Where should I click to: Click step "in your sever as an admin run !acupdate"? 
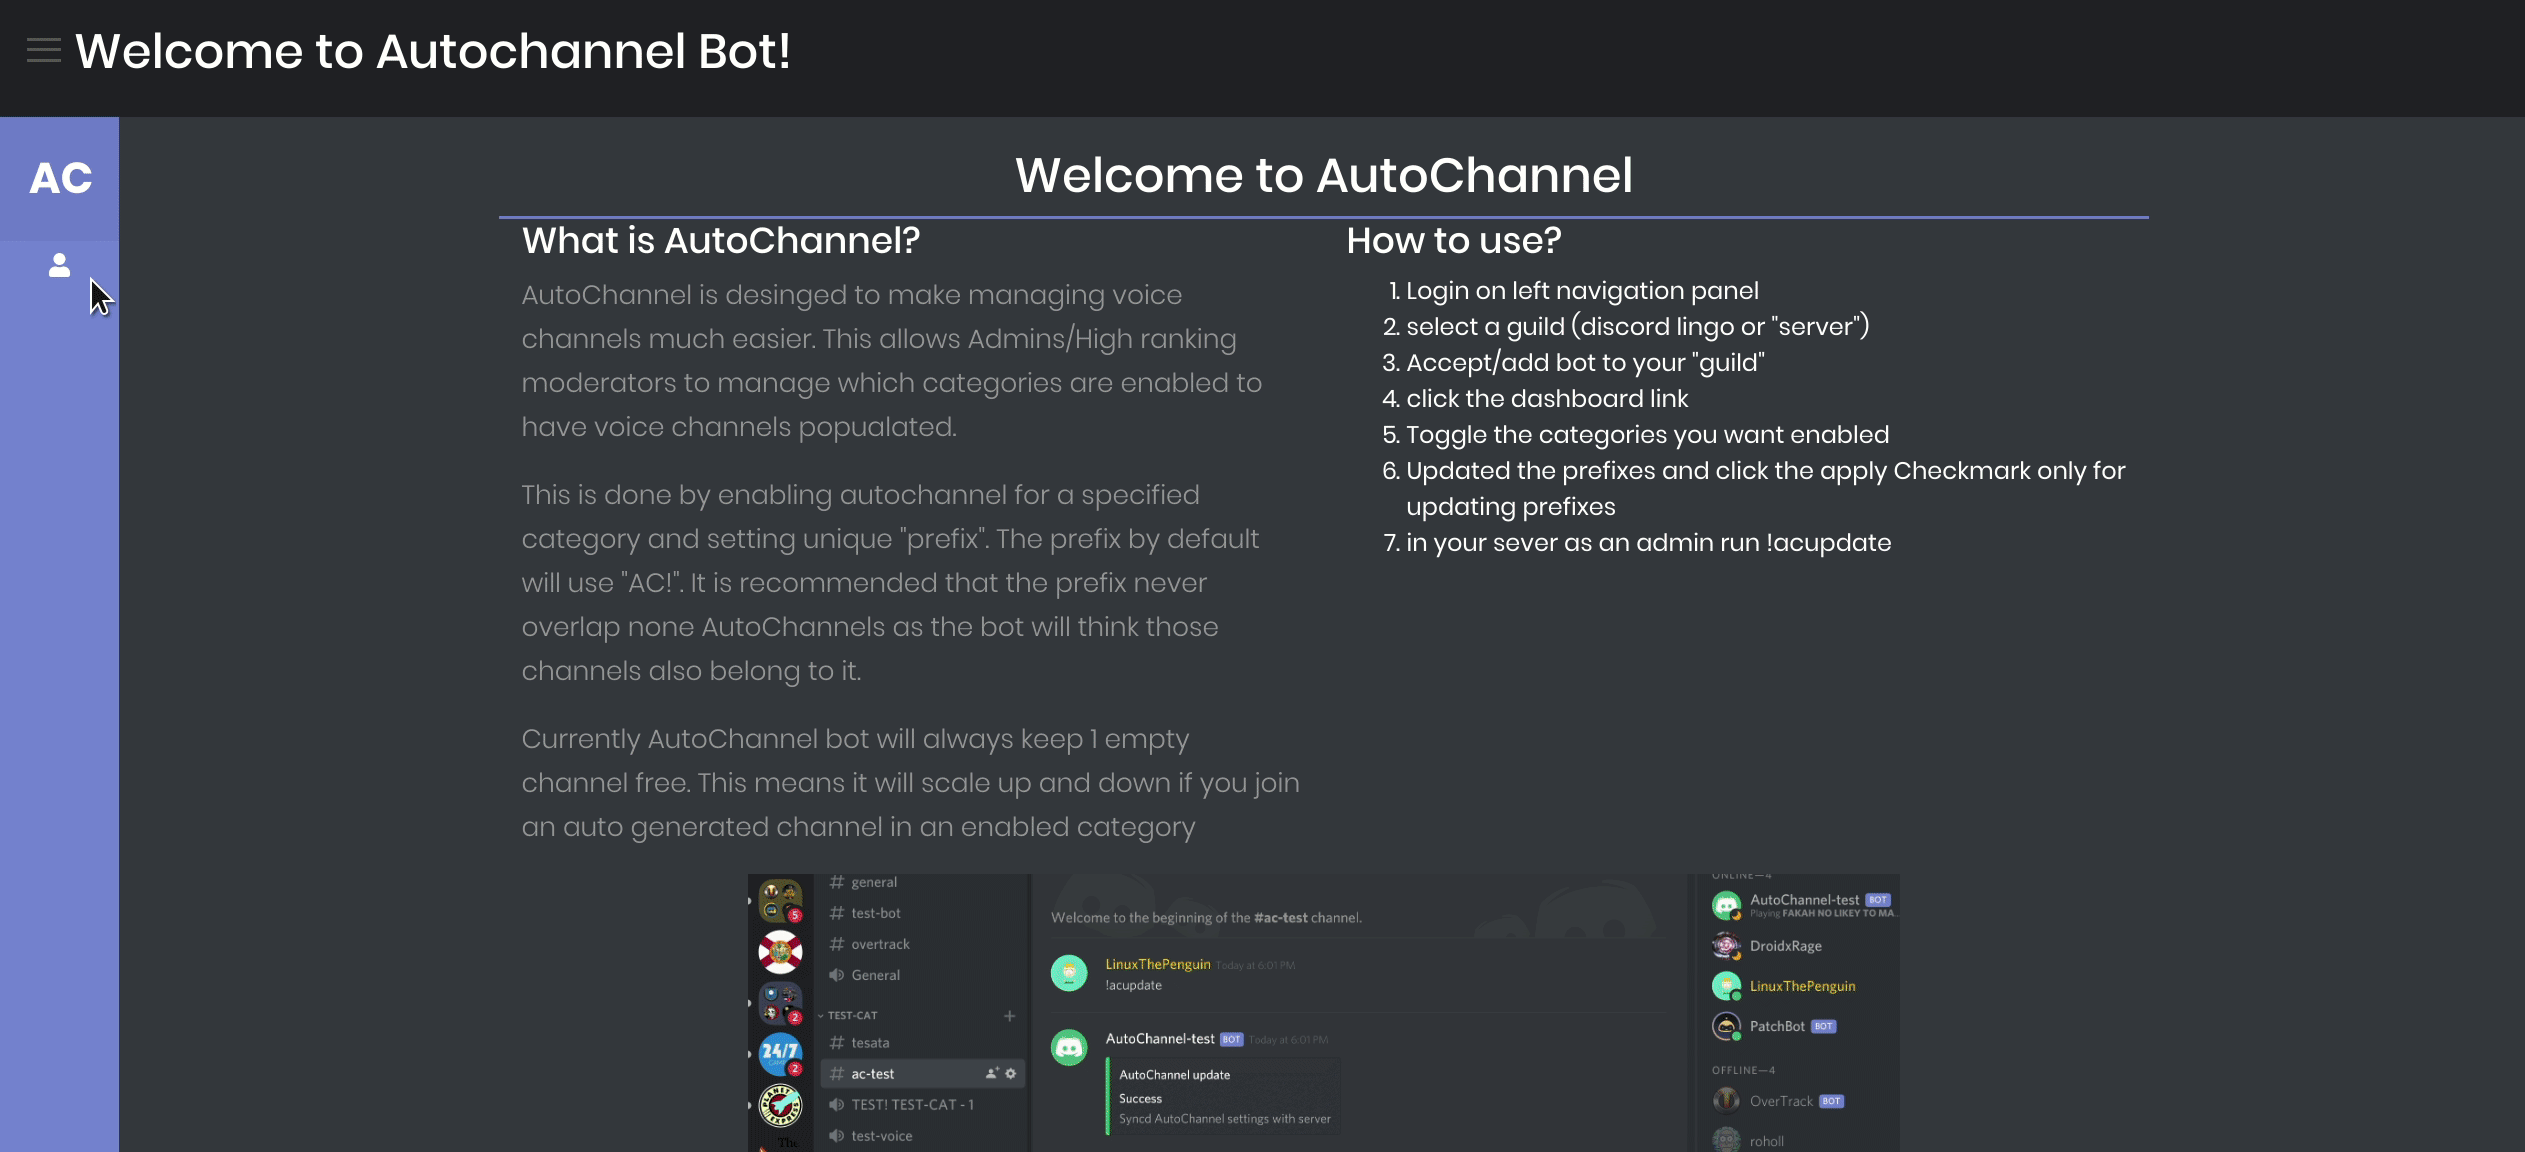[1648, 542]
